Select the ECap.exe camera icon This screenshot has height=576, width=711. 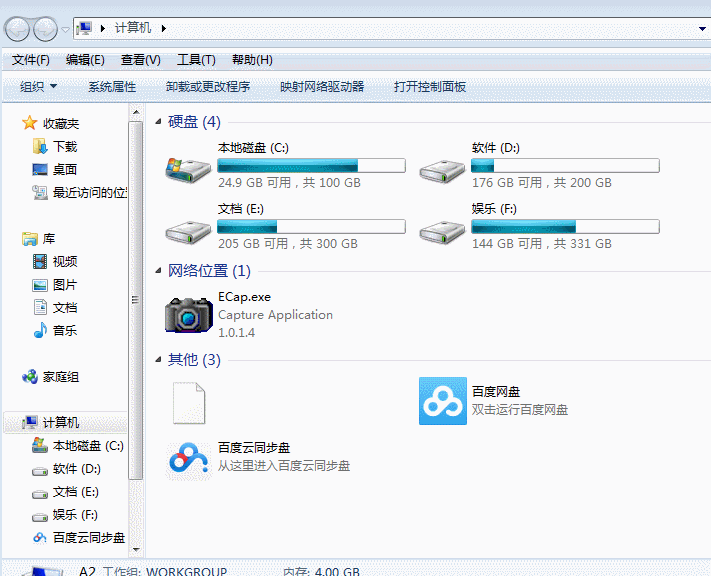coord(188,315)
